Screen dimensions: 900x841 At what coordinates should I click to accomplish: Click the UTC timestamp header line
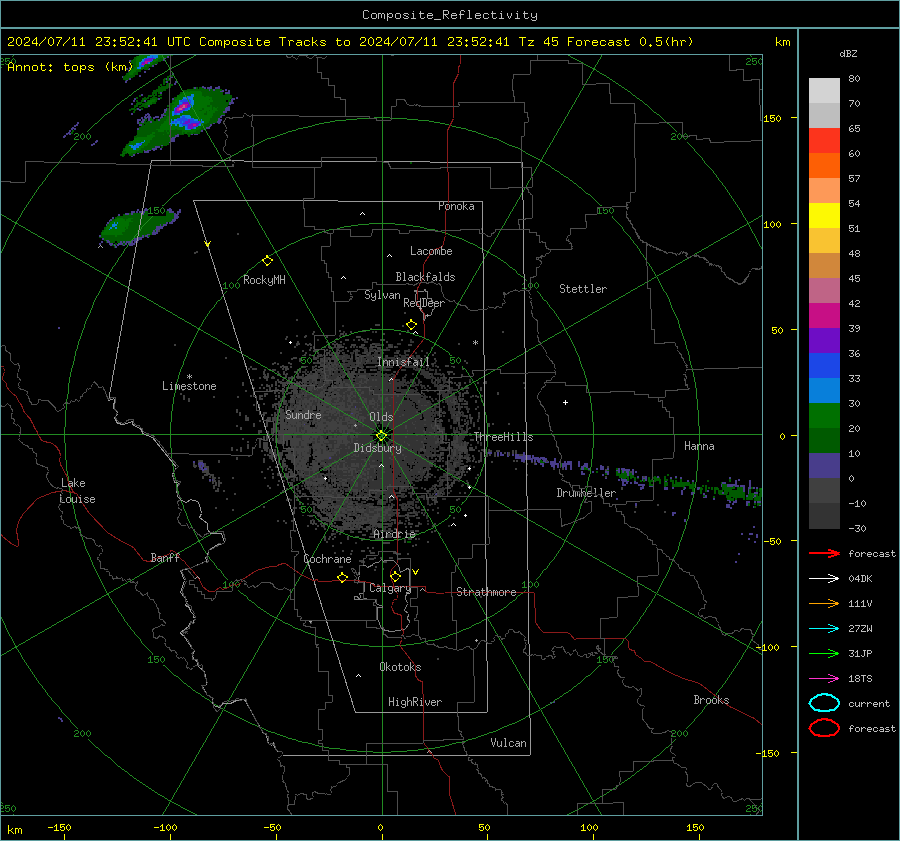350,42
